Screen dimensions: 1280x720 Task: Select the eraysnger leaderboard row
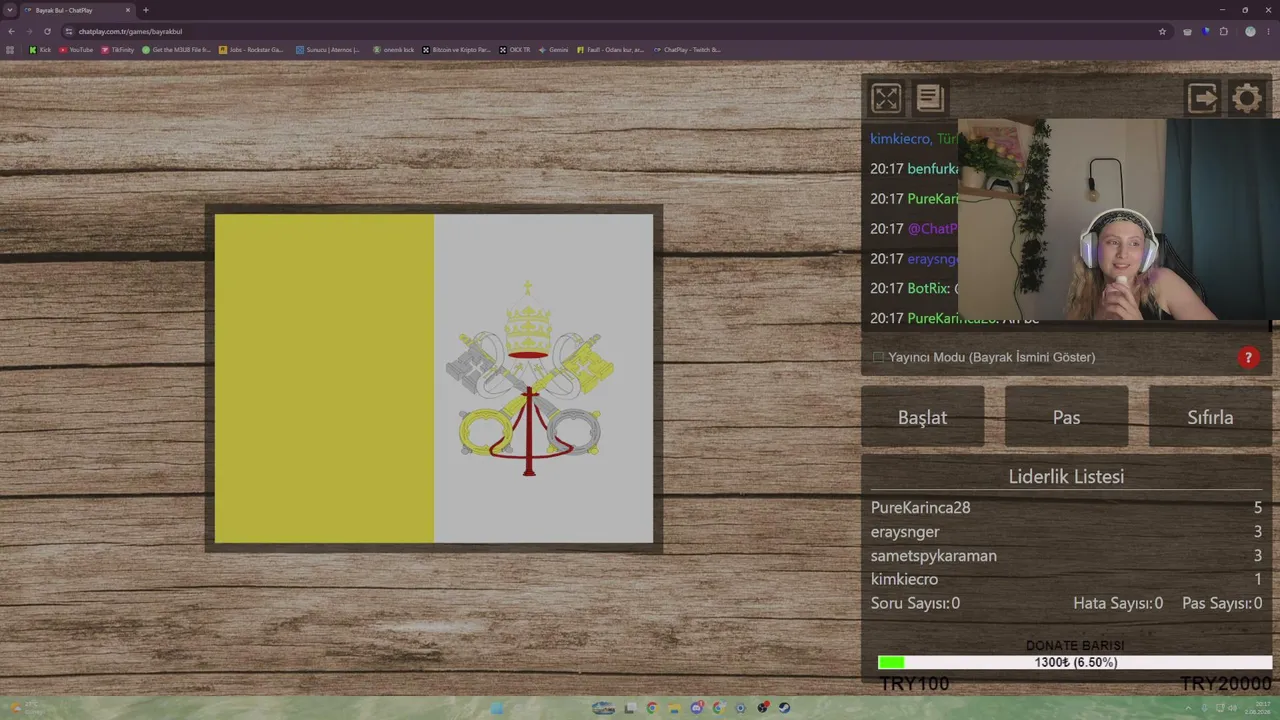(1066, 531)
